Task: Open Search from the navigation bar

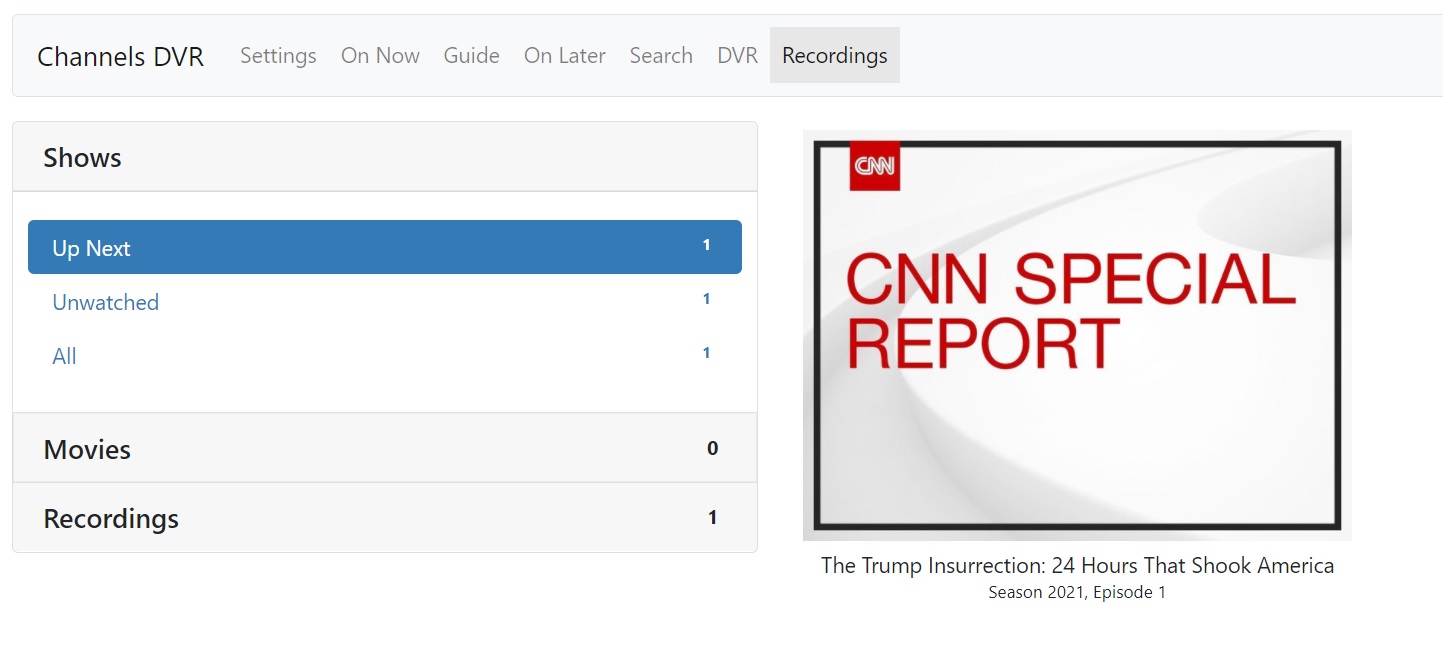Action: 661,56
